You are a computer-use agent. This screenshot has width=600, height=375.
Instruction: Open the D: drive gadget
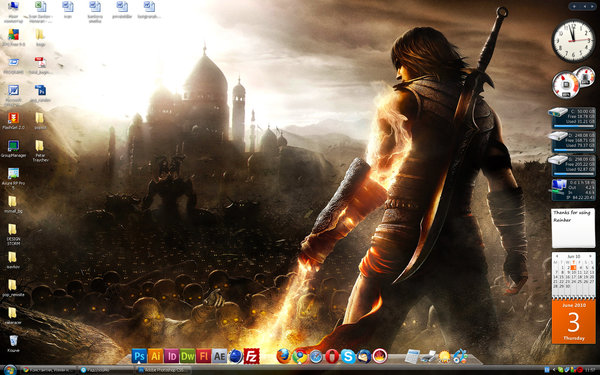(573, 141)
